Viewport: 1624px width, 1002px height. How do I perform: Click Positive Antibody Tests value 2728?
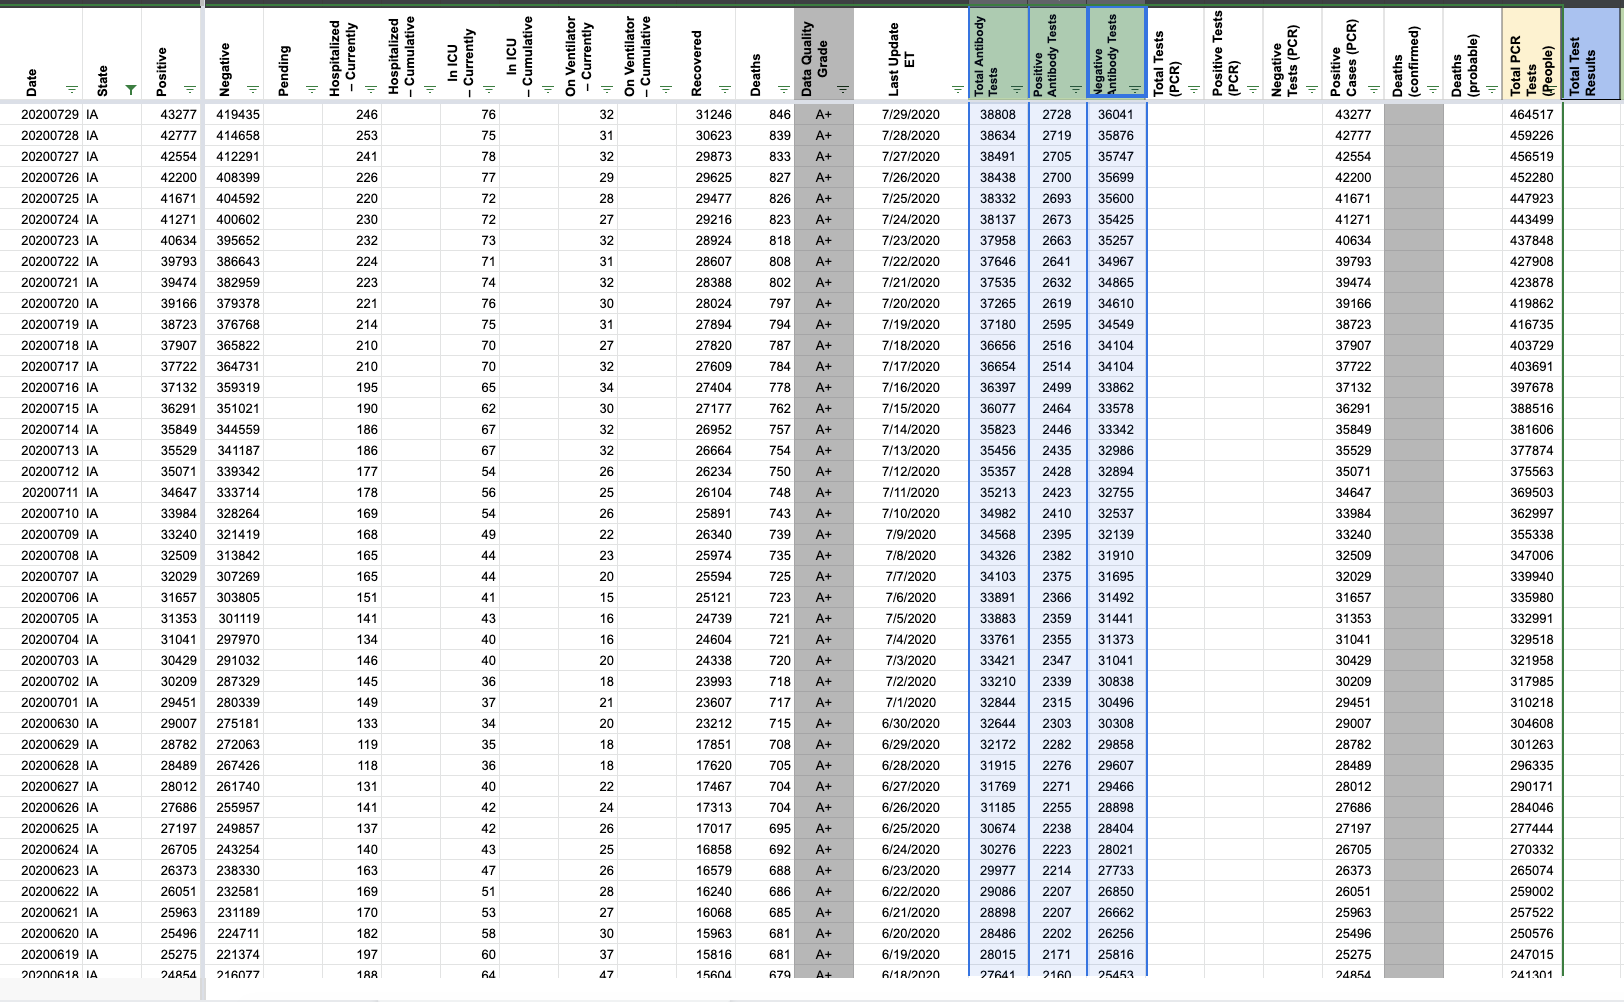1056,115
